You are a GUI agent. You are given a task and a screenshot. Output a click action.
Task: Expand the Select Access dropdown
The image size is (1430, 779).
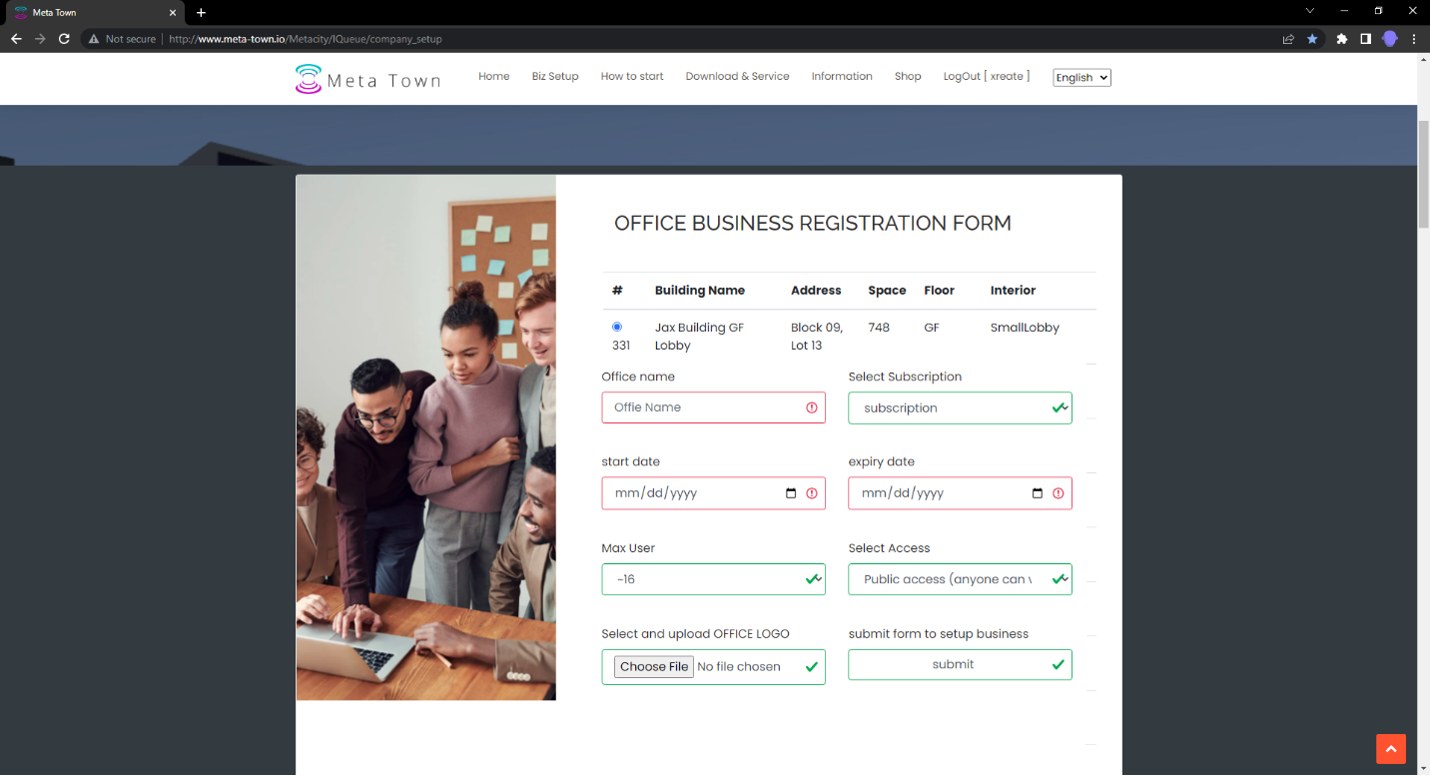[x=960, y=579]
